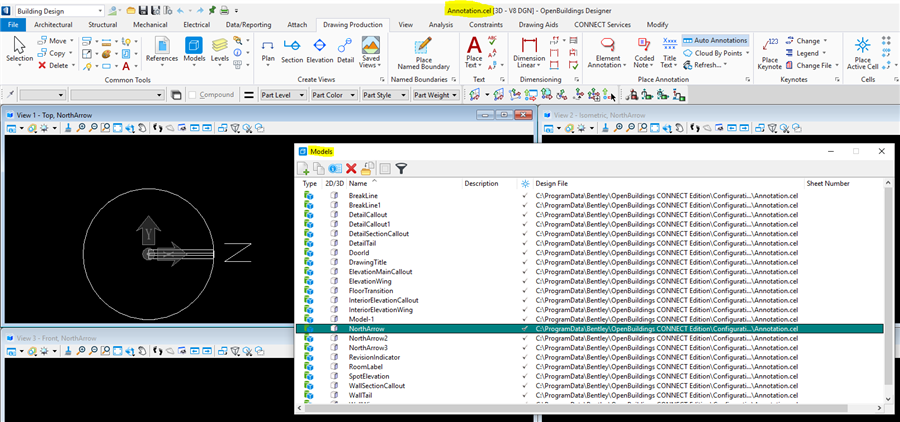The image size is (900, 422).
Task: Click the Save icon in quick access toolbar
Action: coord(143,10)
